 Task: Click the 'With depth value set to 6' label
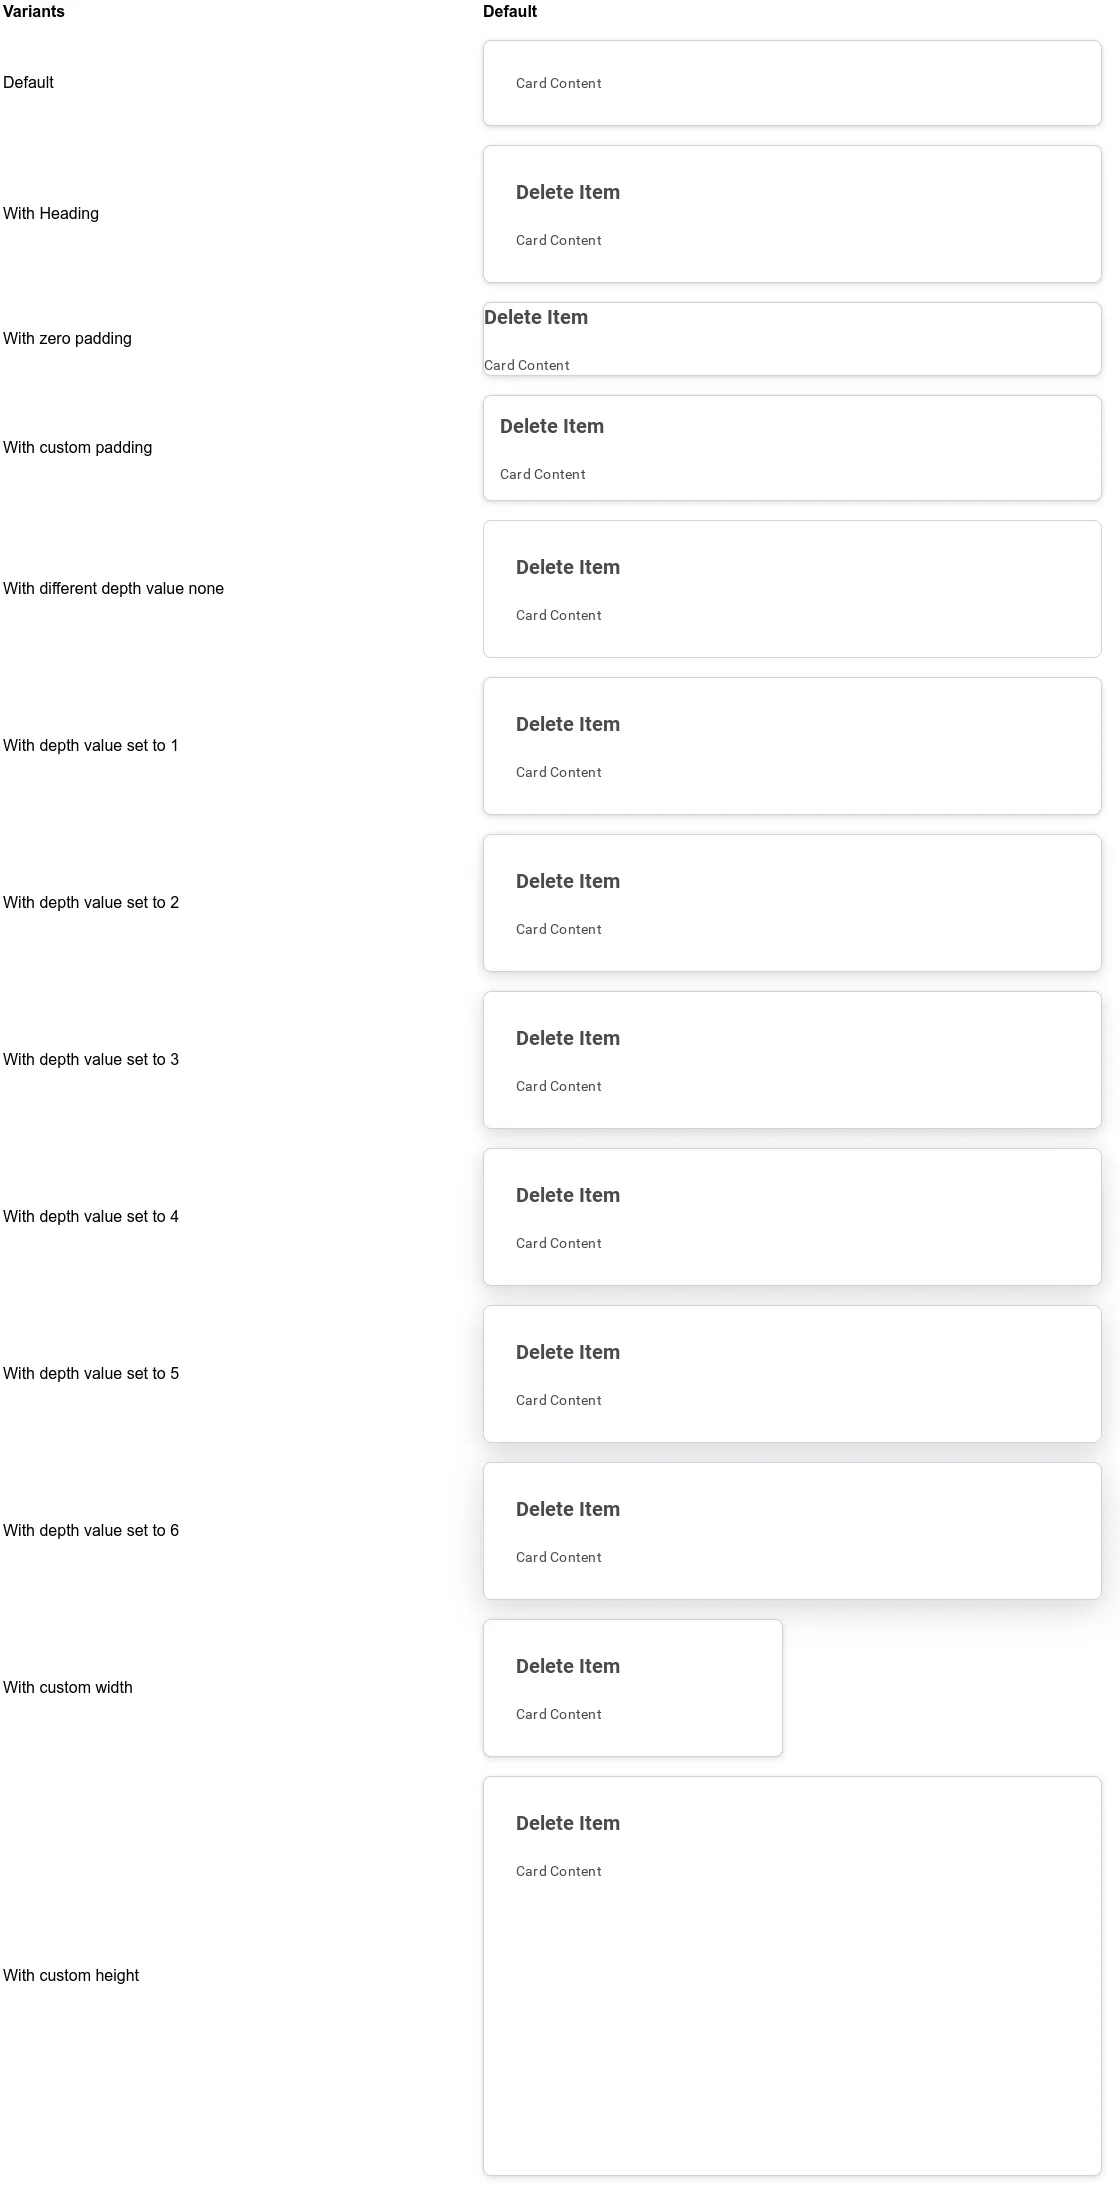click(91, 1530)
